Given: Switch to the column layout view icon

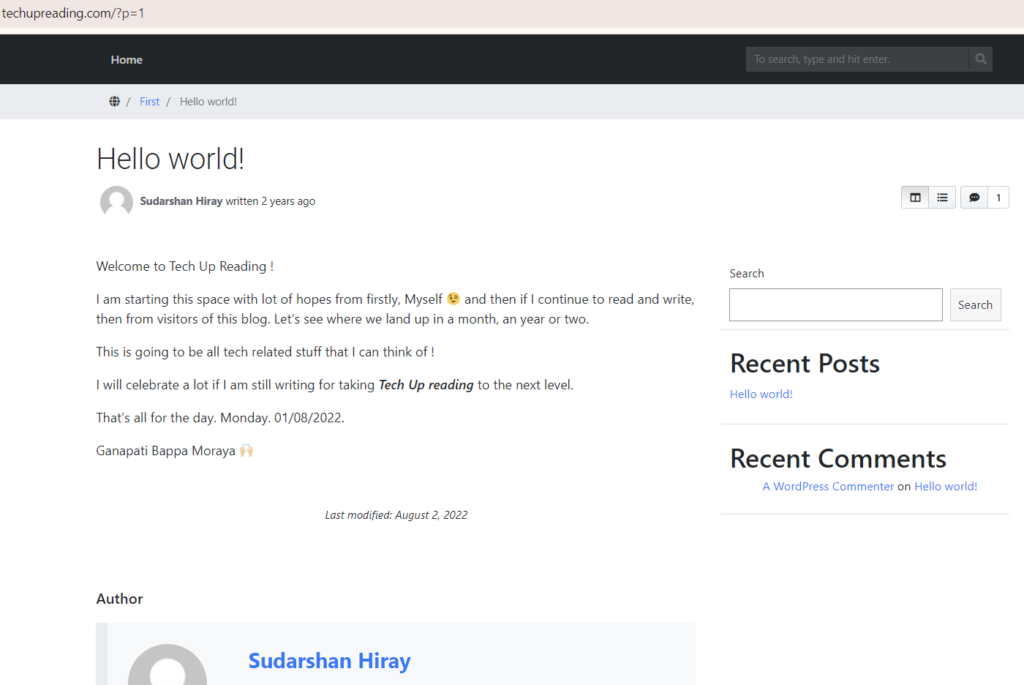Looking at the screenshot, I should coord(915,197).
